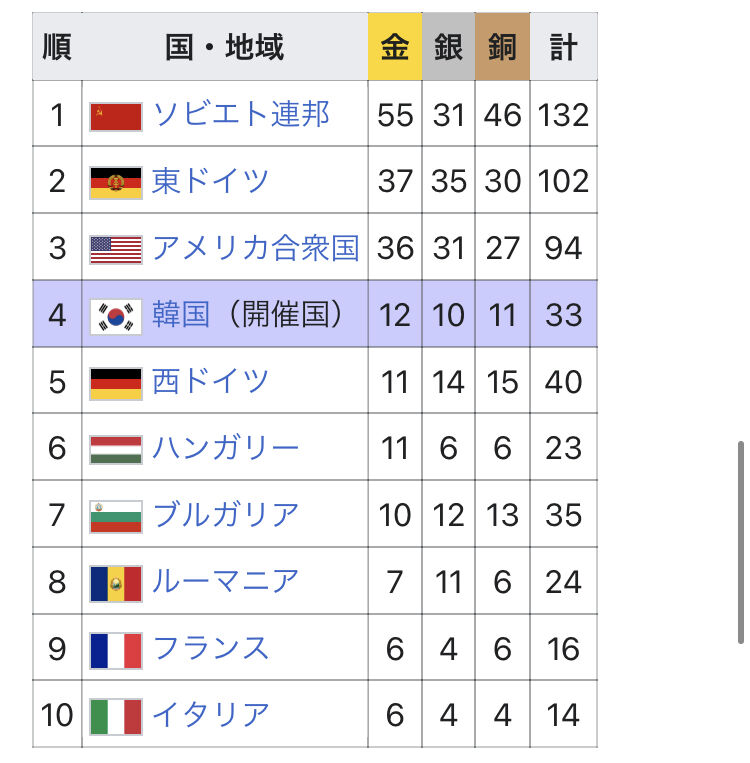
Task: Click the Romania flag icon
Action: tap(116, 583)
